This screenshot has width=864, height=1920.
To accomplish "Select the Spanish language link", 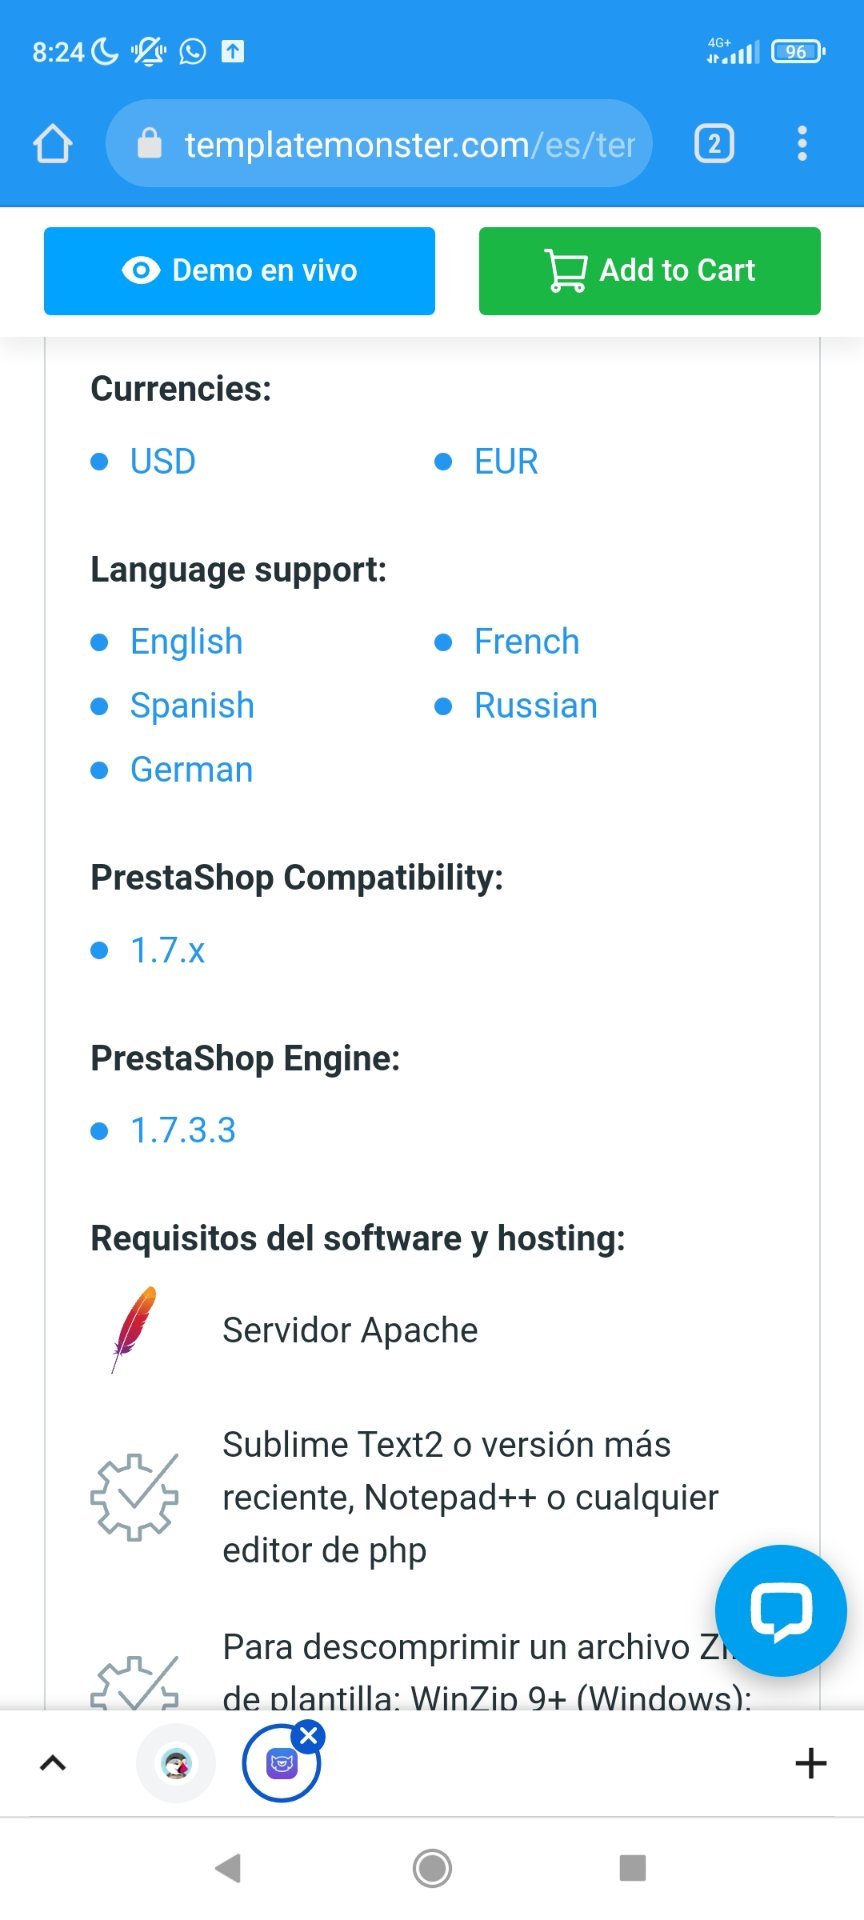I will point(192,706).
